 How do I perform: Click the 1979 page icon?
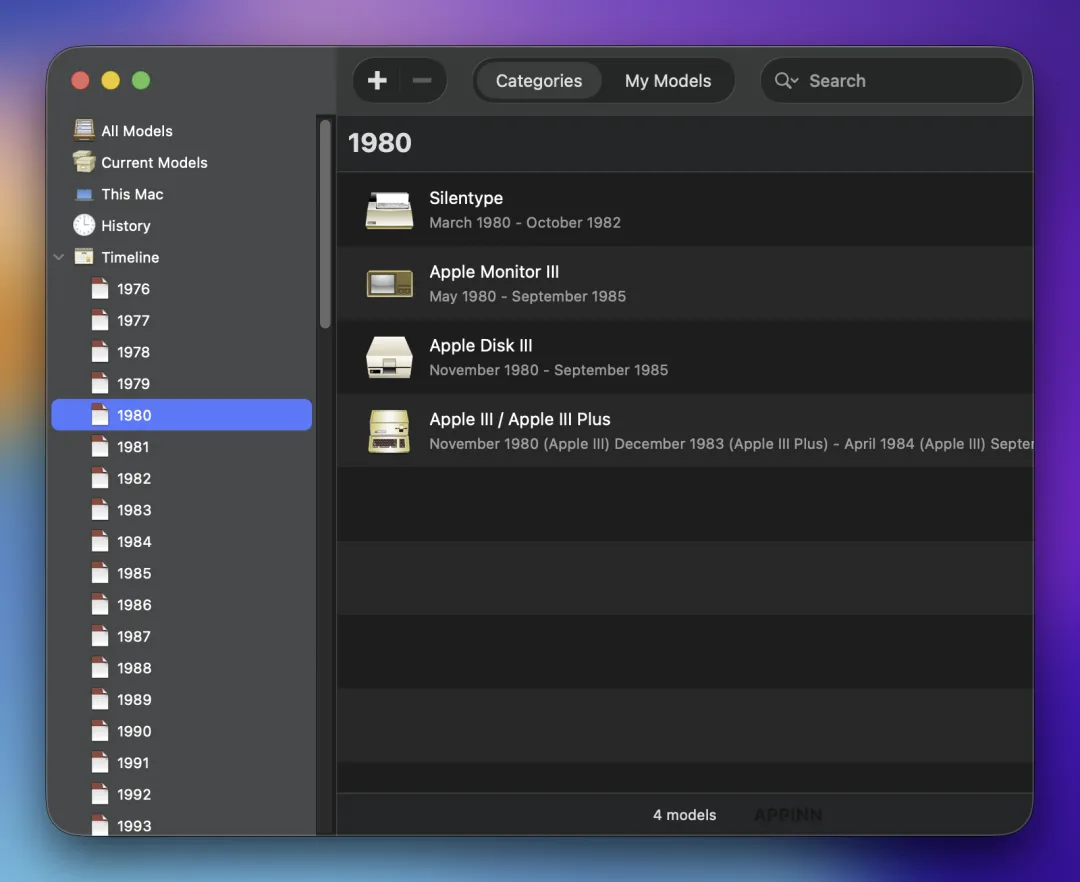point(100,384)
